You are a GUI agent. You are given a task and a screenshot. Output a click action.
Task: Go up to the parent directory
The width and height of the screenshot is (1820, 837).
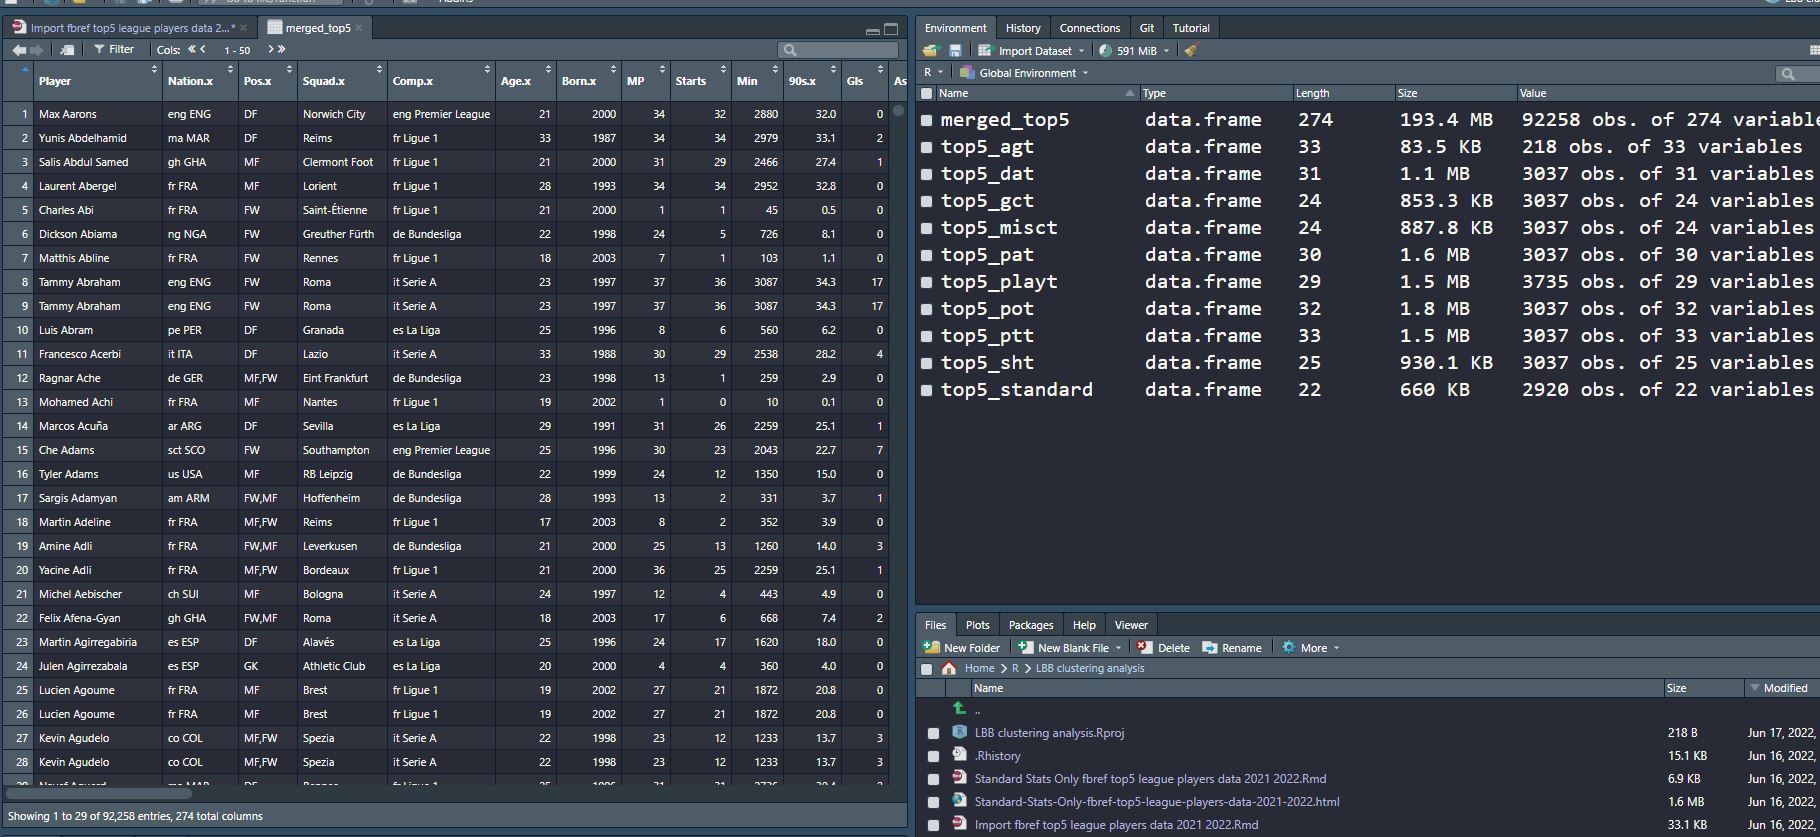(x=959, y=708)
